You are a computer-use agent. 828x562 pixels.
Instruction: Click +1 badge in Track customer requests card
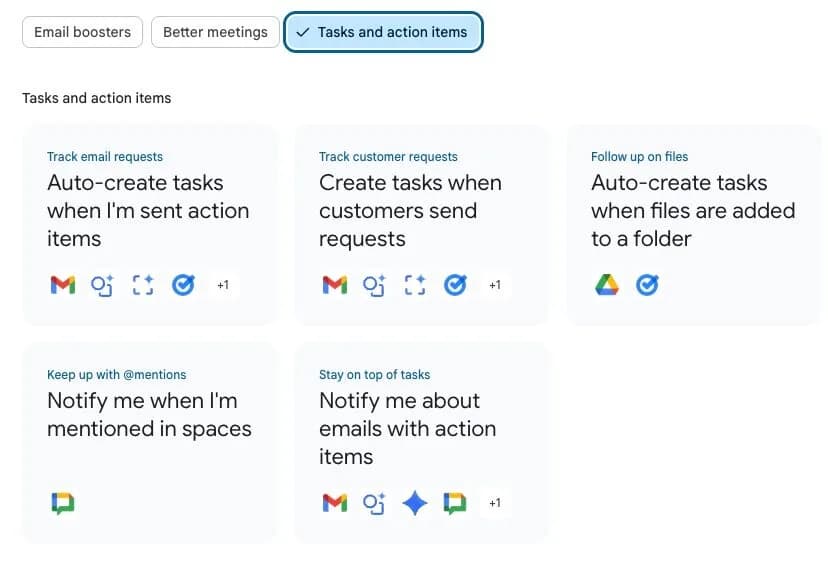point(495,285)
